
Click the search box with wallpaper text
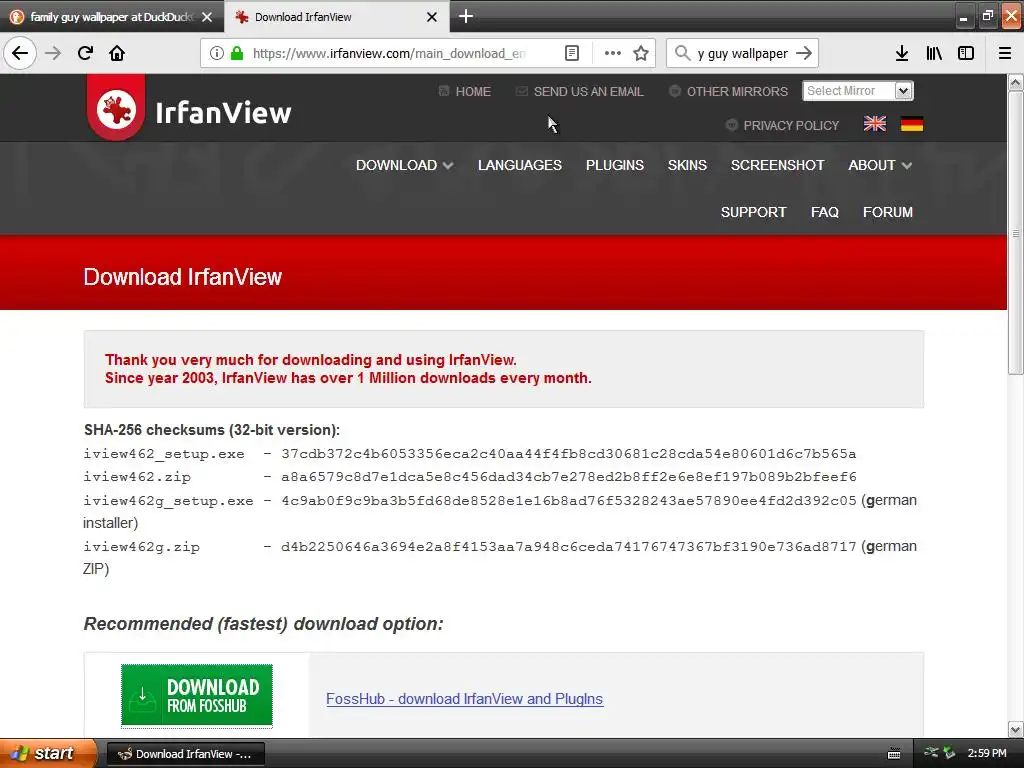pos(742,53)
